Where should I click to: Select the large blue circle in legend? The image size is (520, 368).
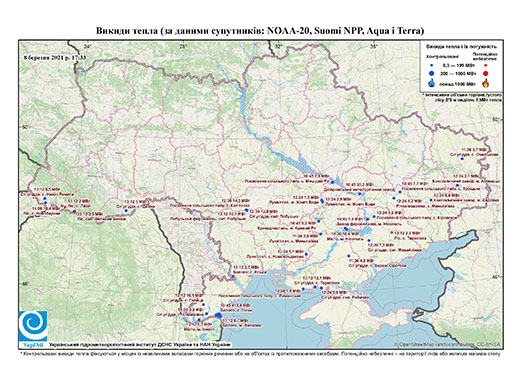tap(432, 73)
